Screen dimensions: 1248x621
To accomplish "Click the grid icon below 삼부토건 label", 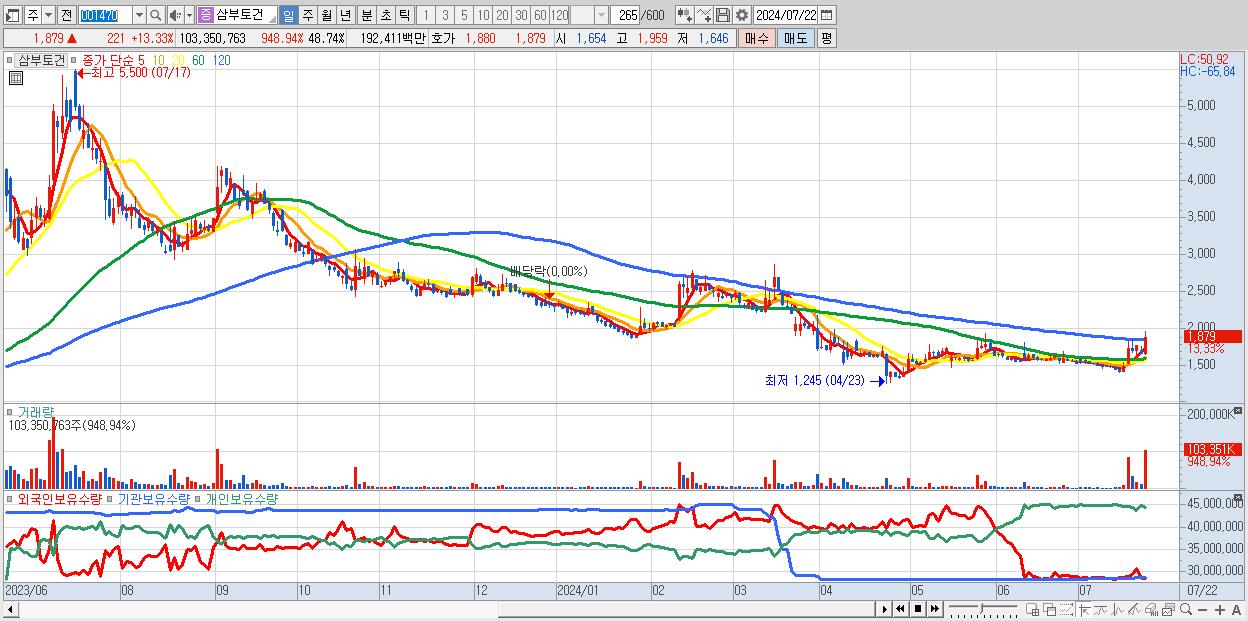I will coord(15,78).
